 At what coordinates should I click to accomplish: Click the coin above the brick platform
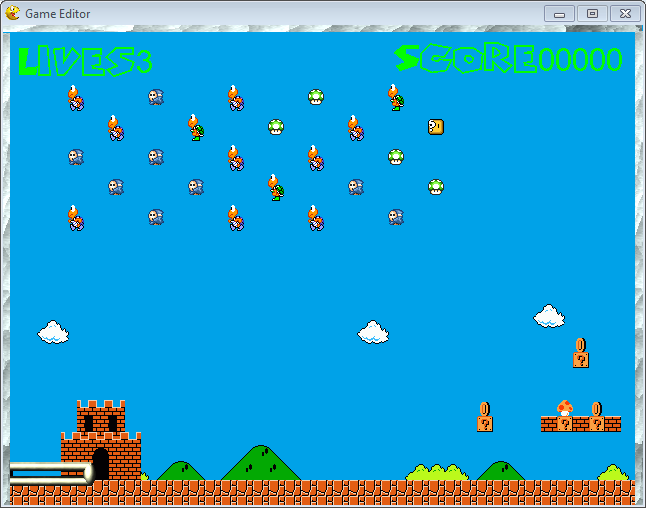pyautogui.click(x=597, y=409)
